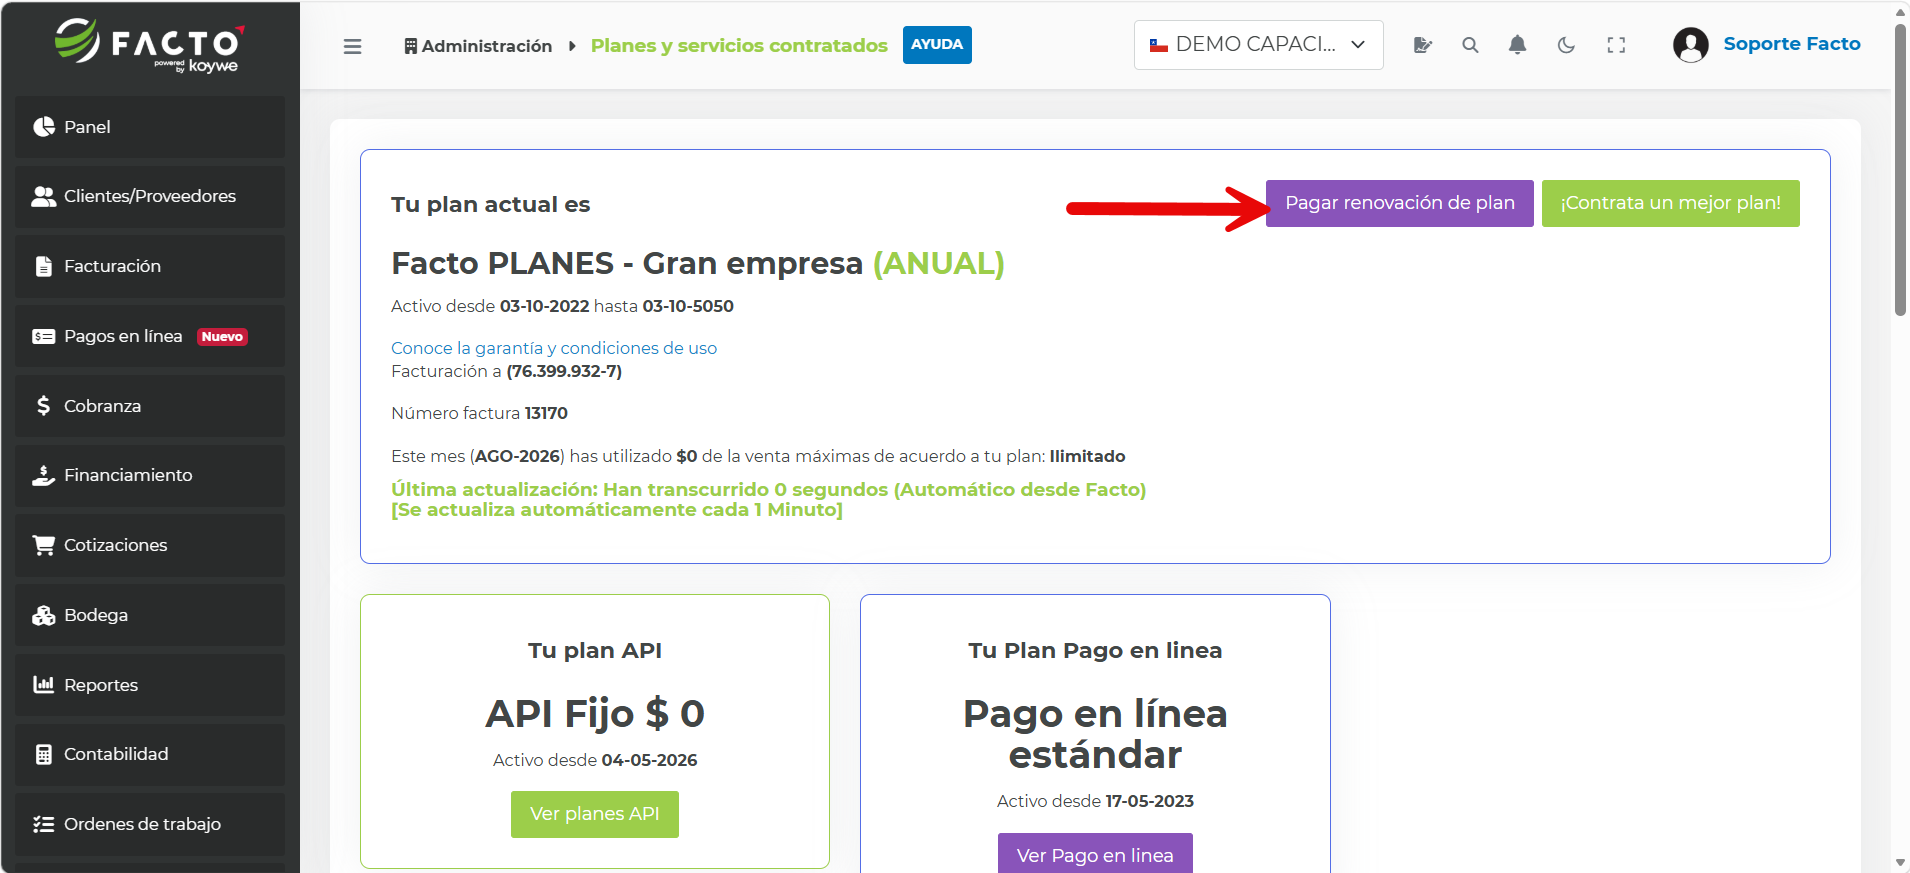Screen dimensions: 1910x873
Task: Click the Chile flag in the company selector
Action: coord(1159,45)
